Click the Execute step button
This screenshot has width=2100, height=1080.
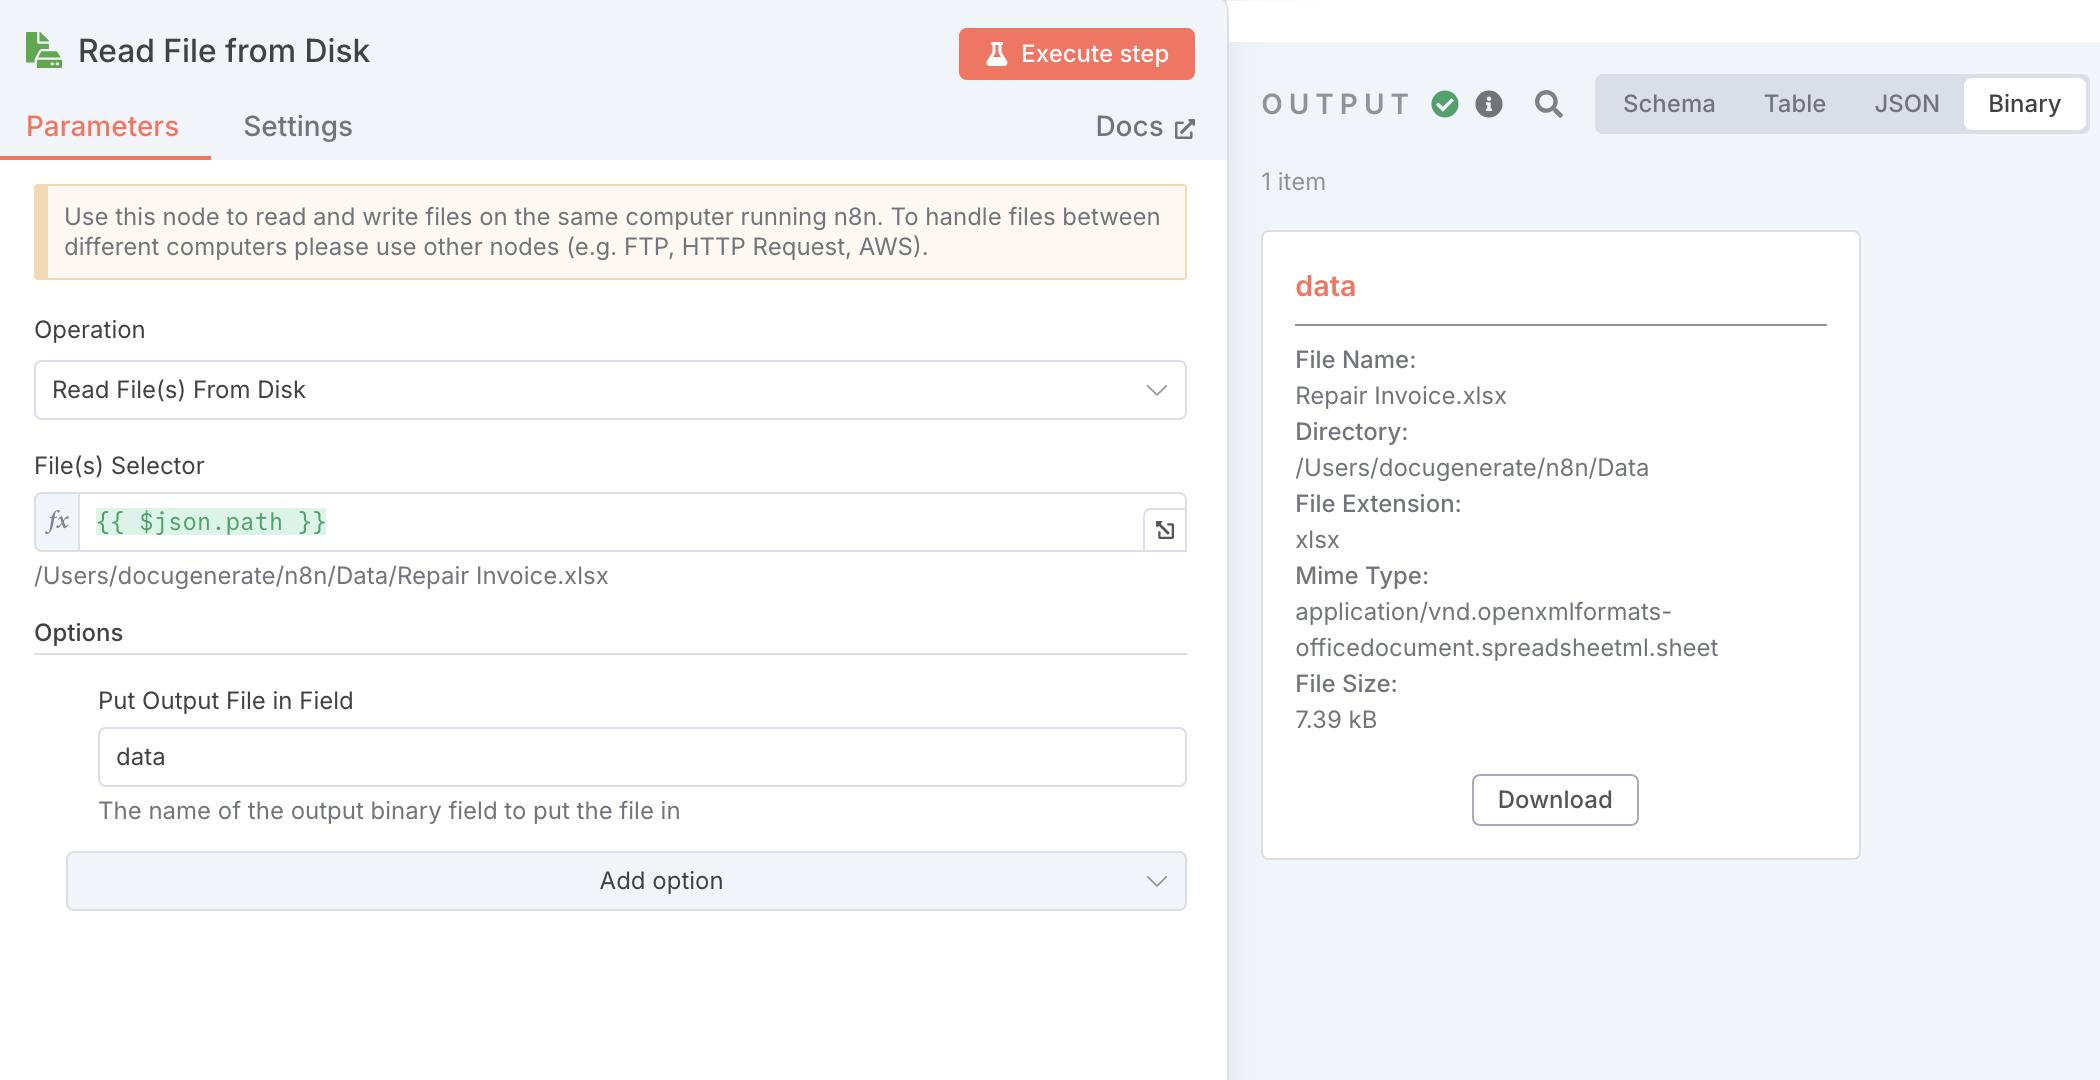click(1076, 54)
